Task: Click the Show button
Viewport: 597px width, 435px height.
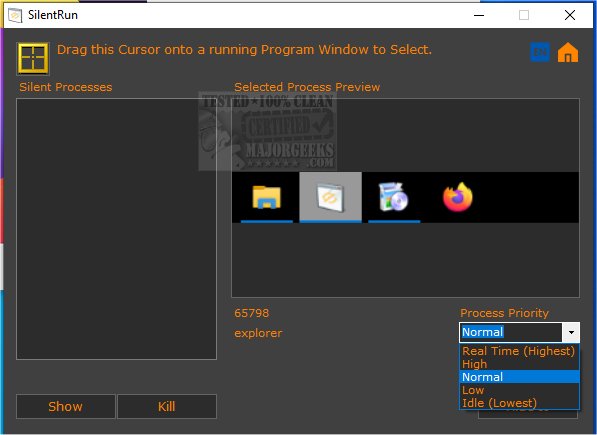Action: (x=65, y=406)
